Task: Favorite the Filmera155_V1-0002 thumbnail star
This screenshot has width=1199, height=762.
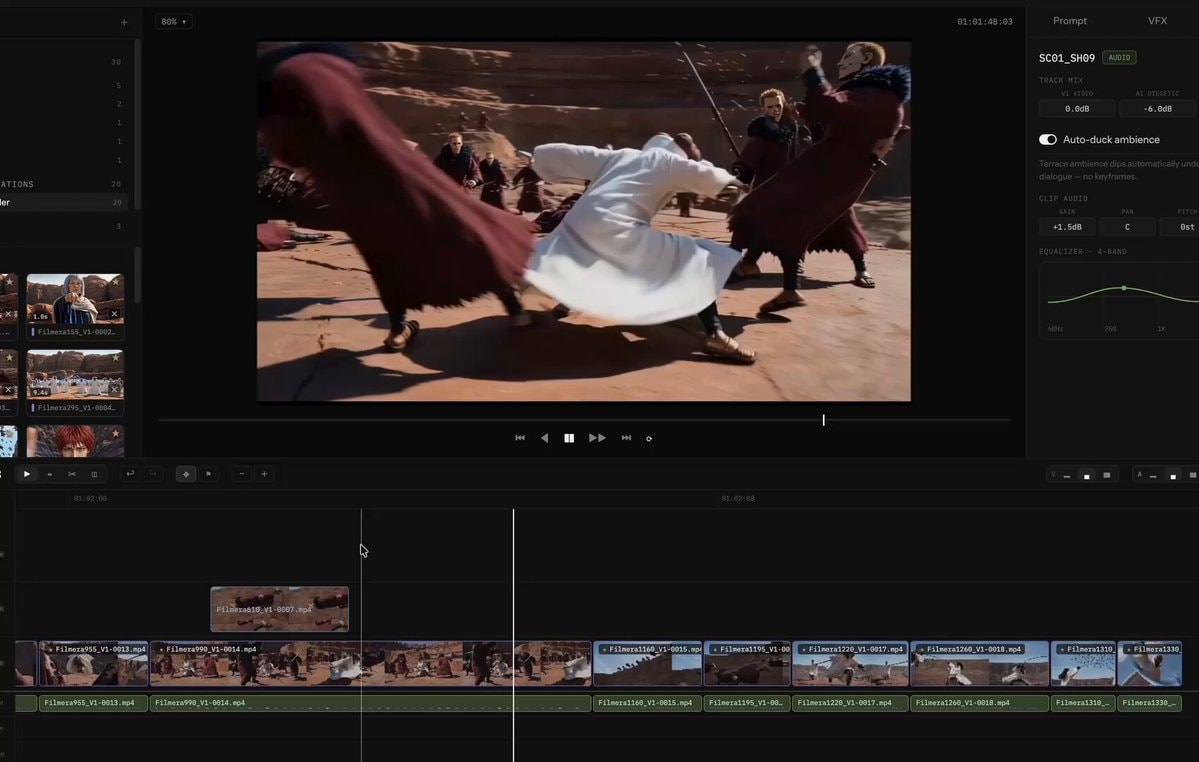Action: click(x=115, y=281)
